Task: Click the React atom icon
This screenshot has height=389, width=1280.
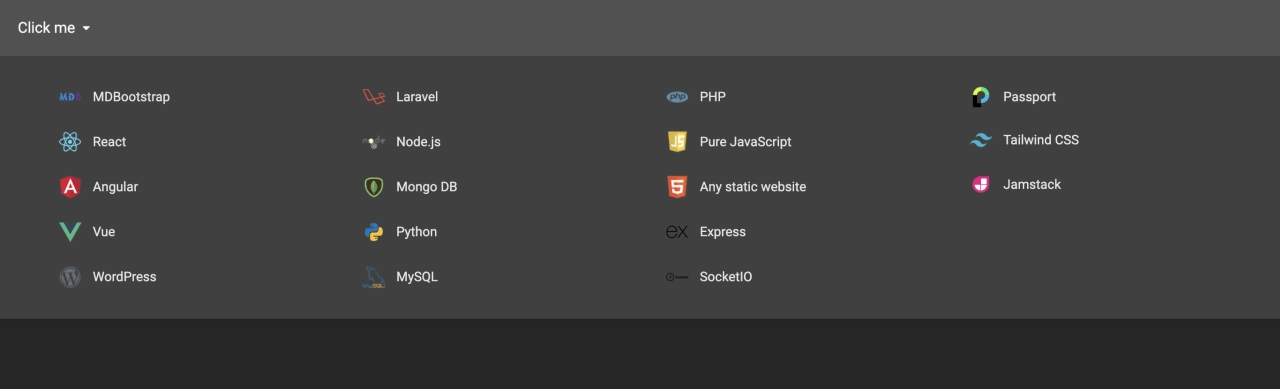Action: 70,142
